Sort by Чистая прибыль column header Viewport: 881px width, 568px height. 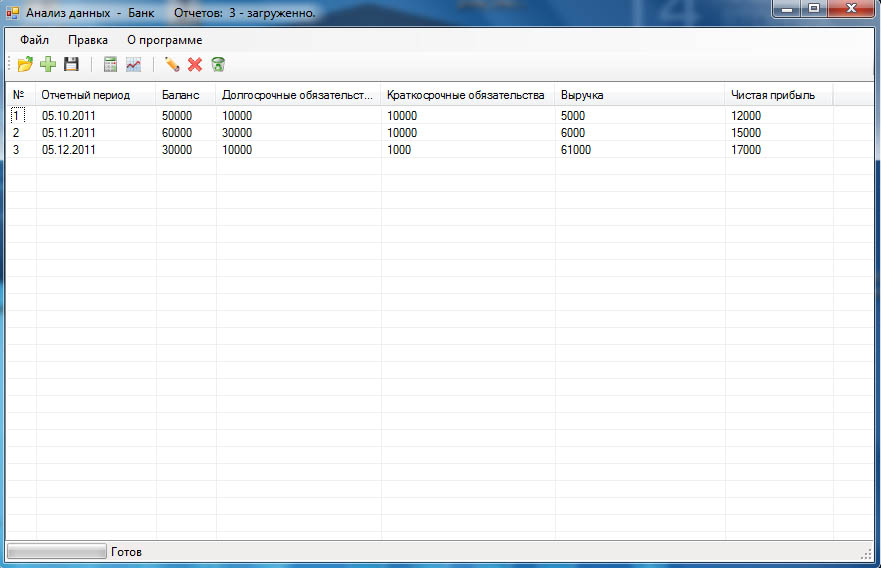[x=779, y=95]
